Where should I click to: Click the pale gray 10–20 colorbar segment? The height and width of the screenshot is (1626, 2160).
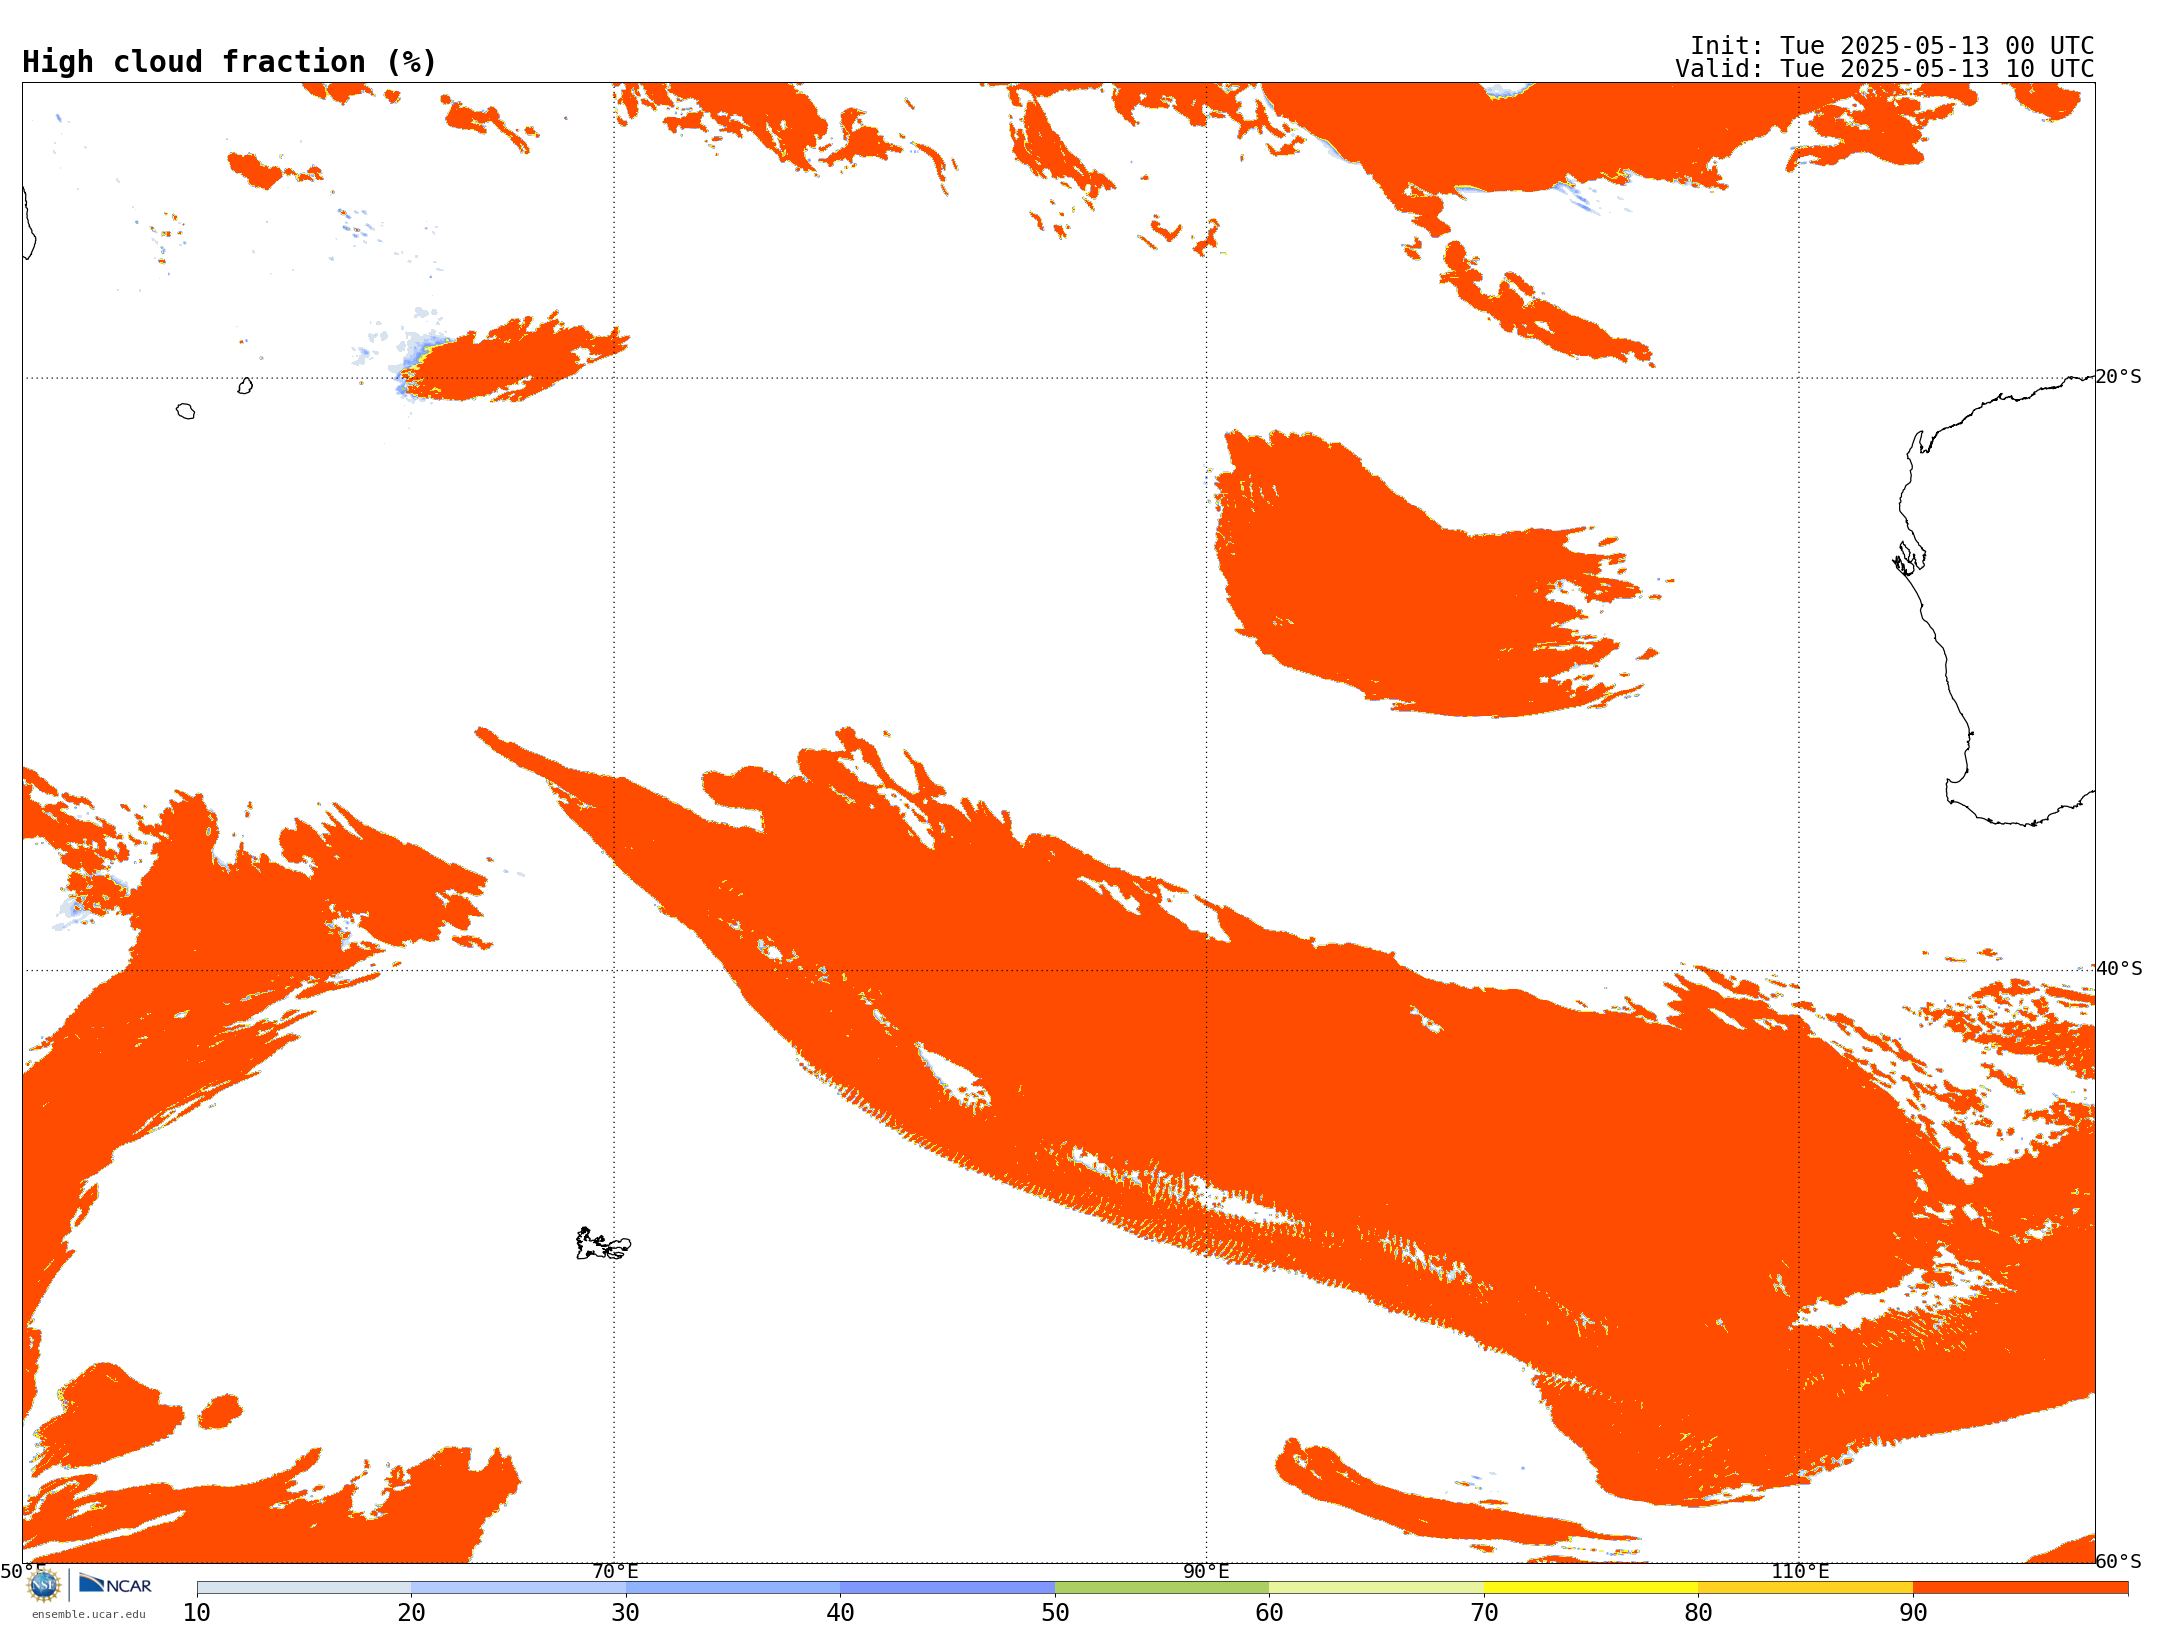point(304,1588)
